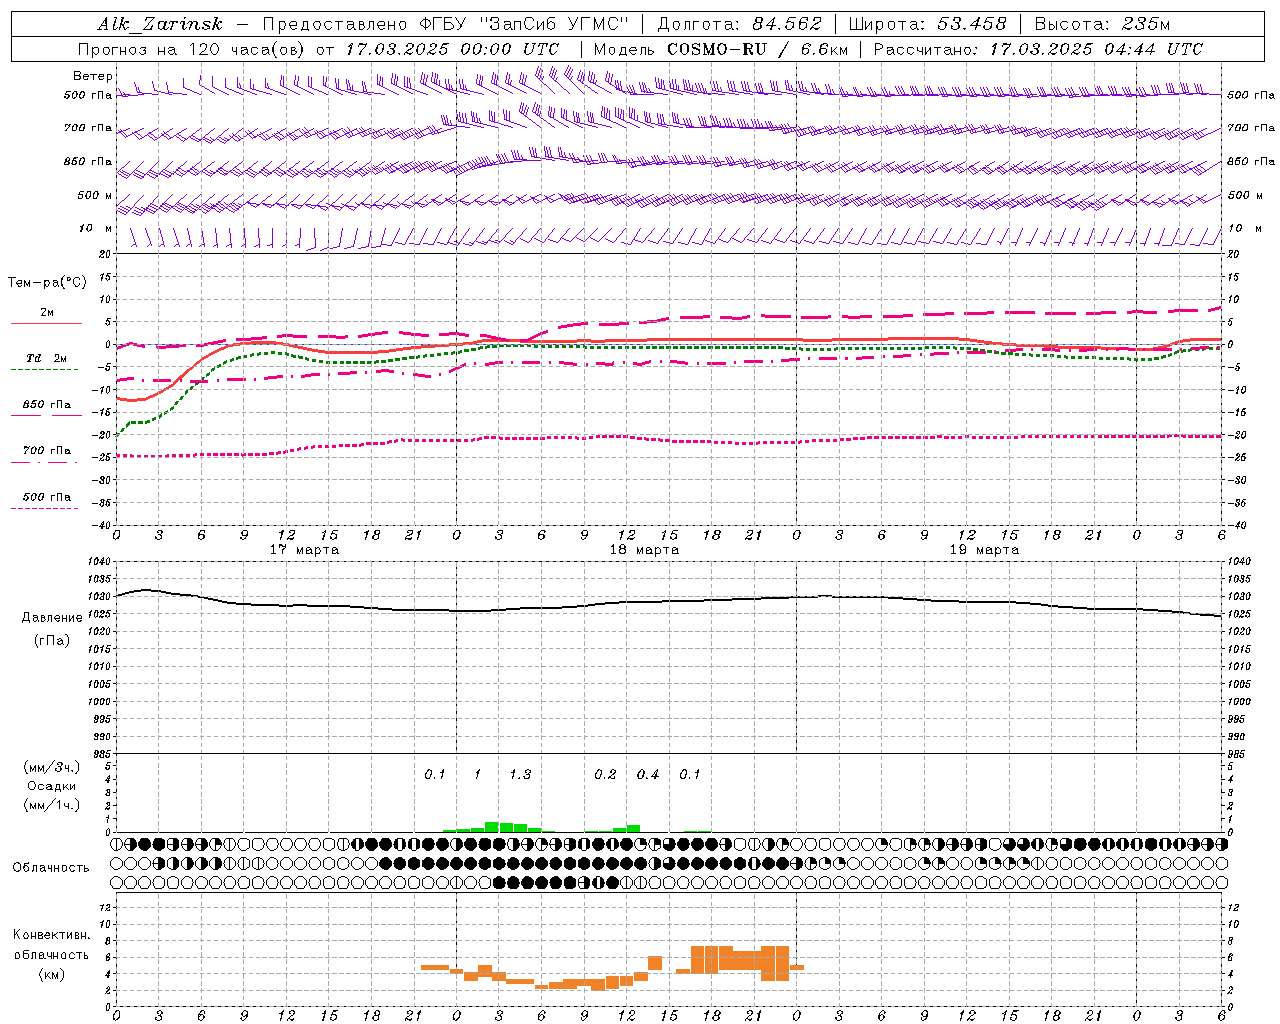Click the 'Давление' pressure panel label

pyautogui.click(x=52, y=618)
